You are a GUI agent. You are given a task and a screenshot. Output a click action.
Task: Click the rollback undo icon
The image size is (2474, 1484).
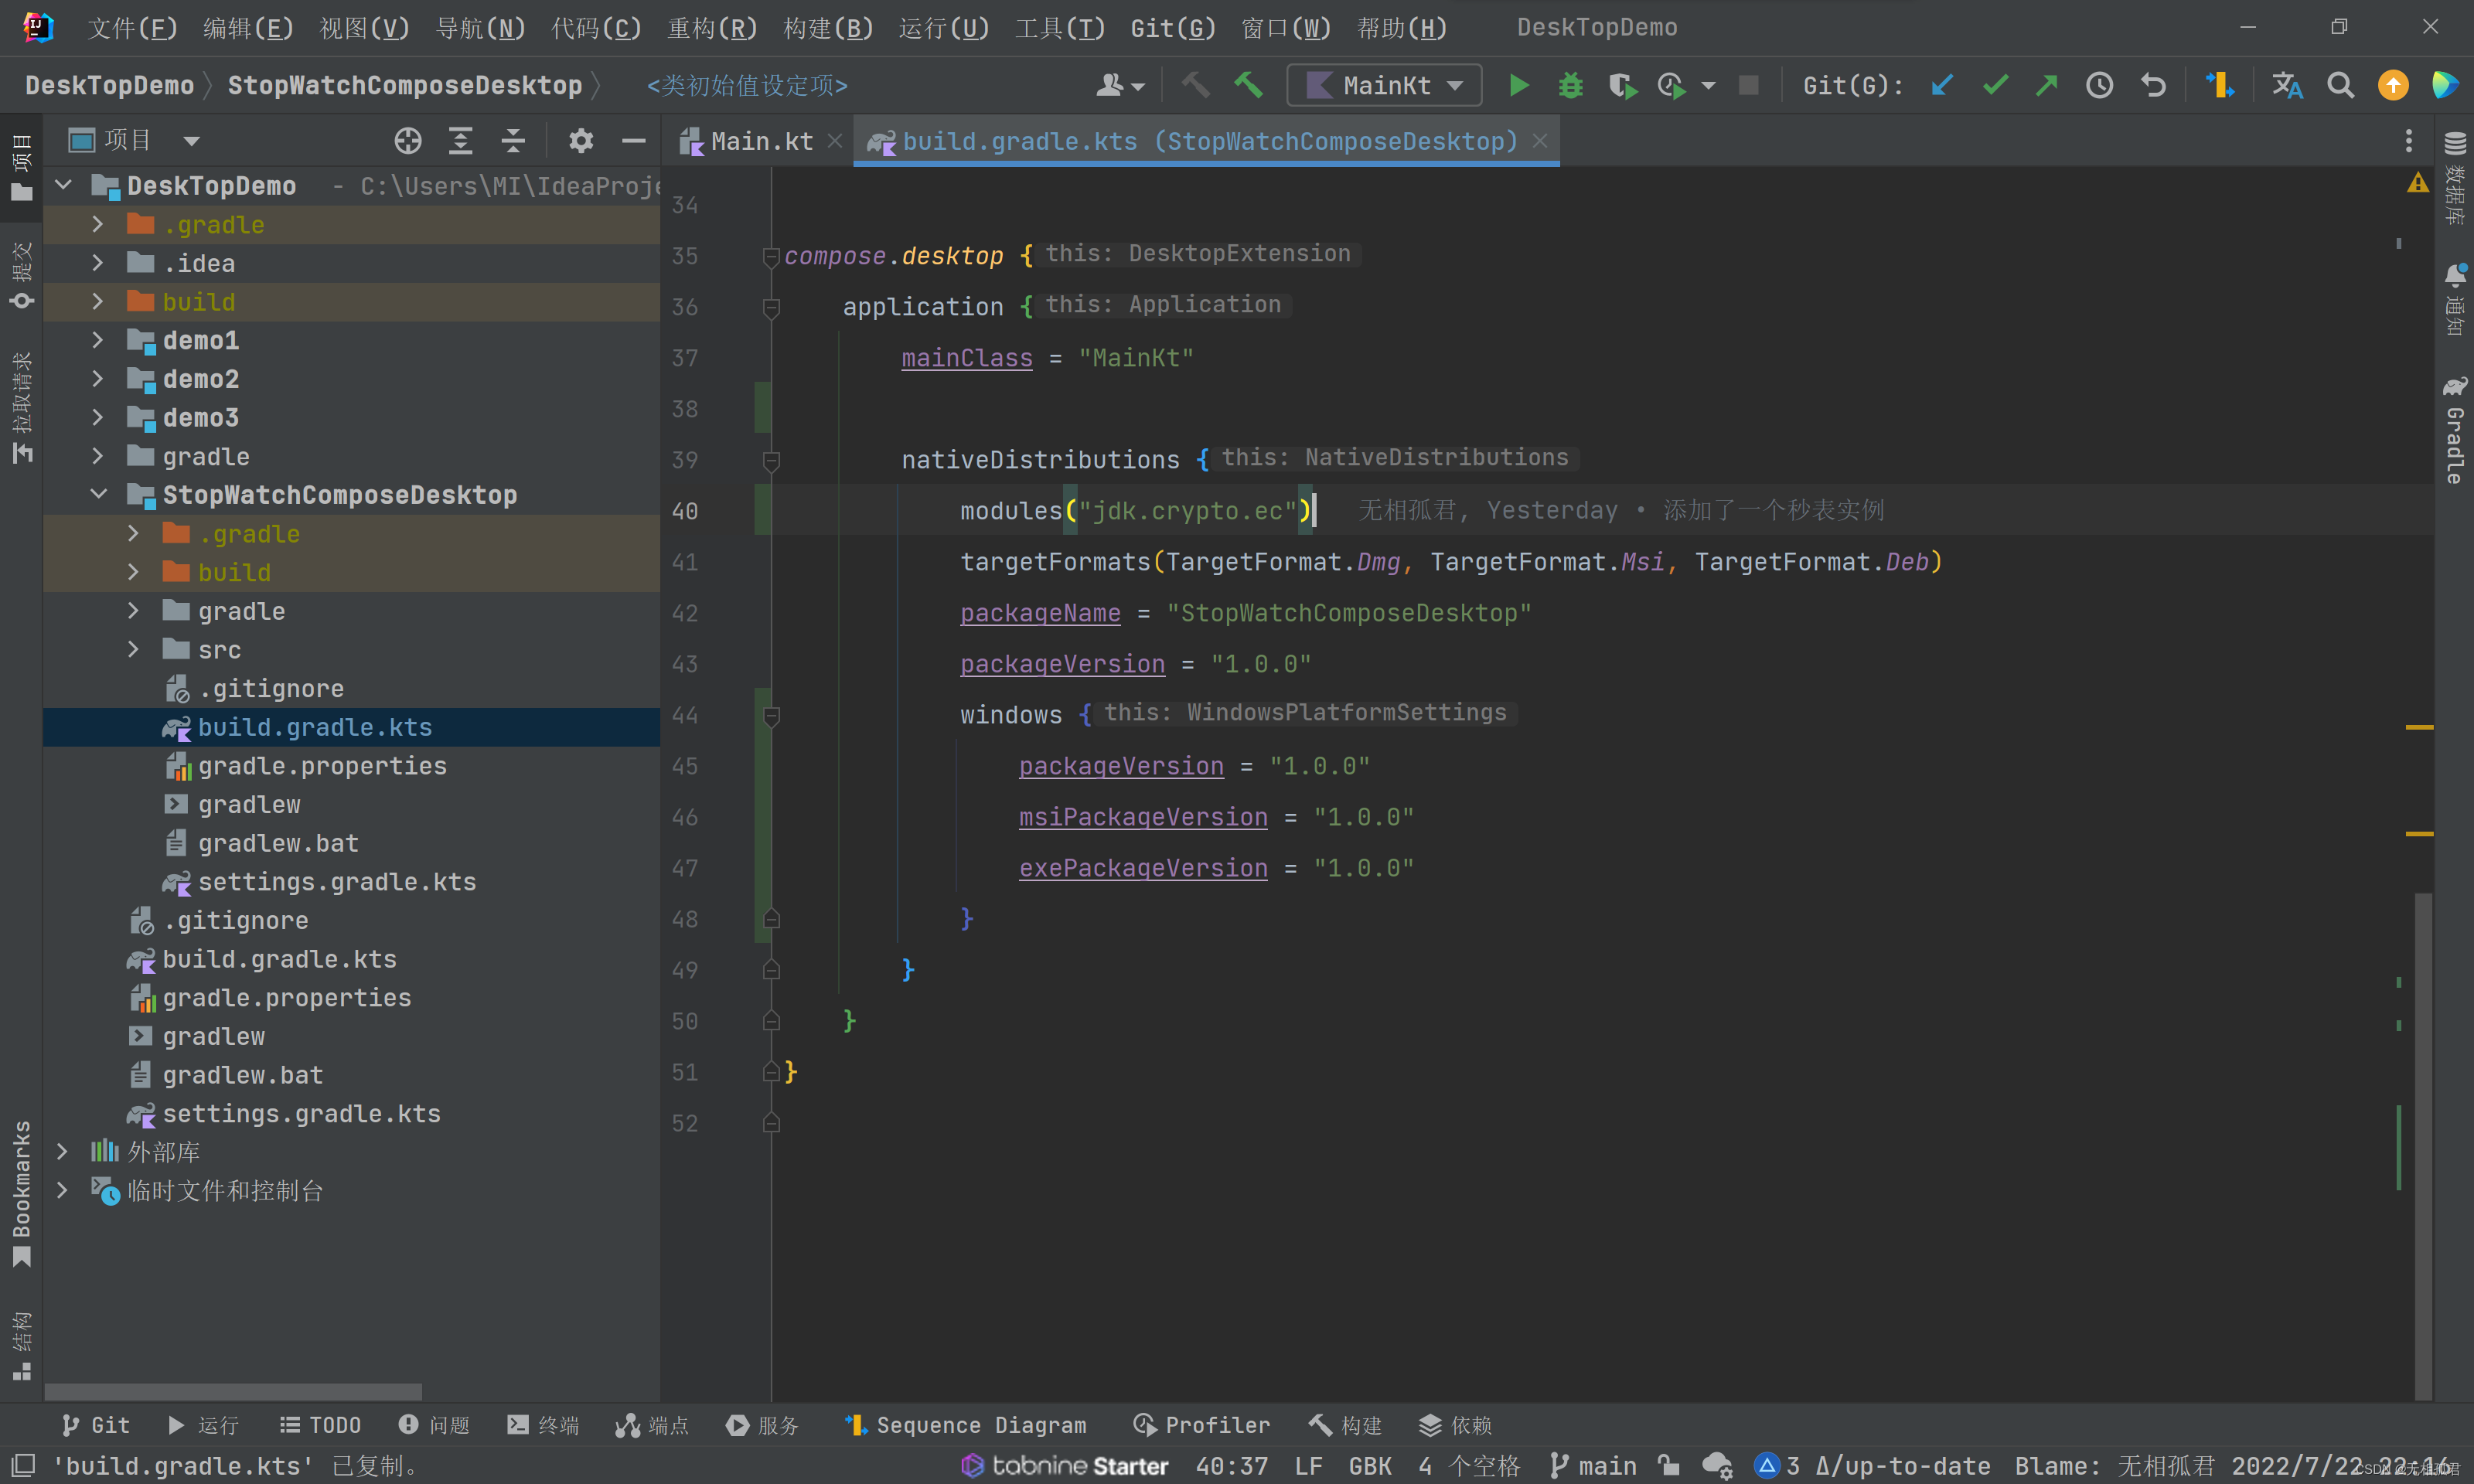tap(2153, 86)
